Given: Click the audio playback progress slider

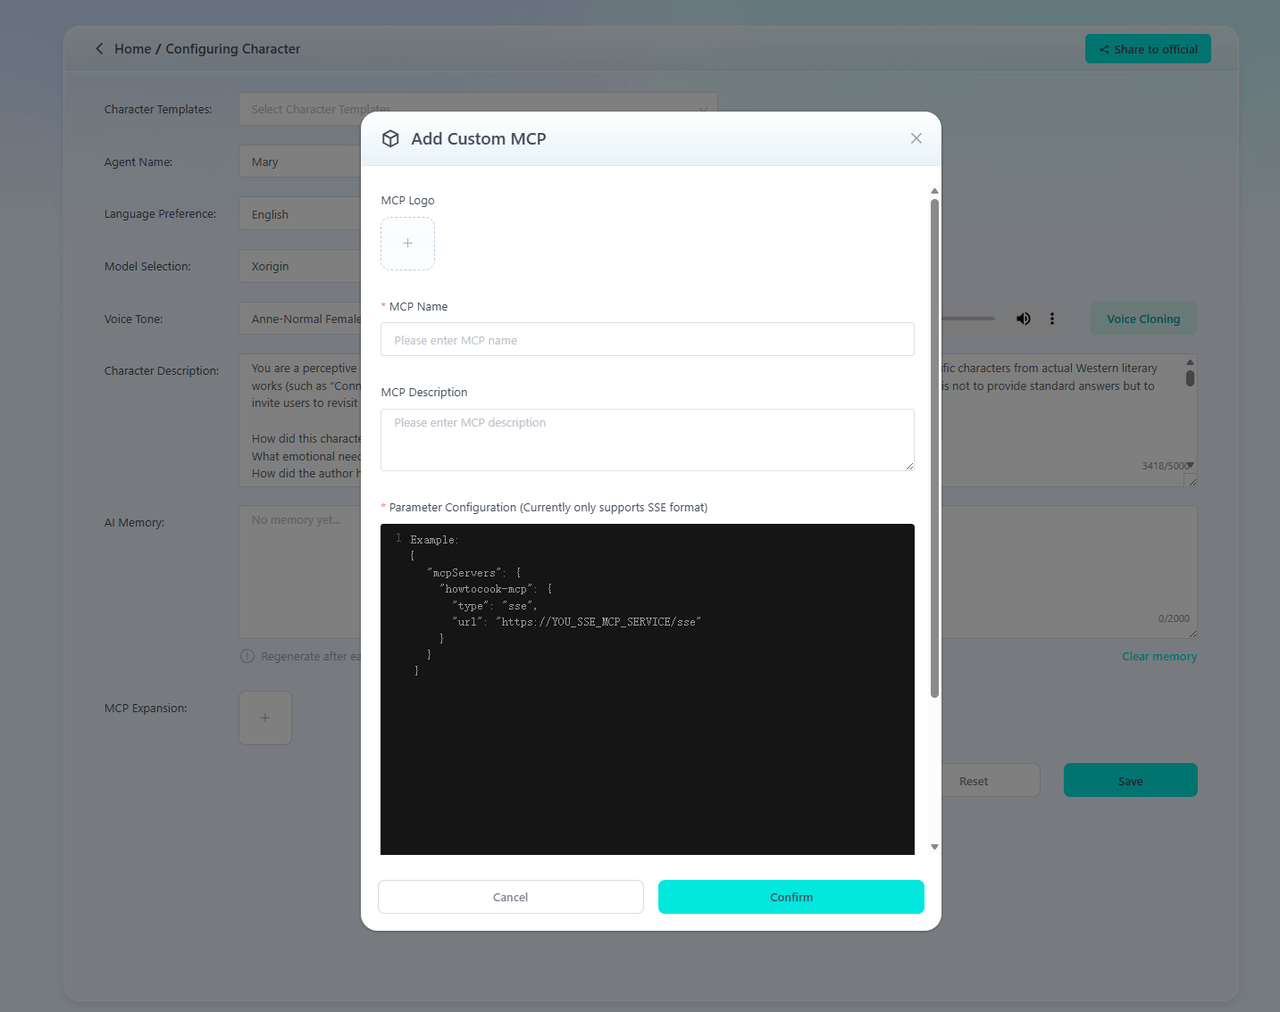Looking at the screenshot, I should 967,319.
